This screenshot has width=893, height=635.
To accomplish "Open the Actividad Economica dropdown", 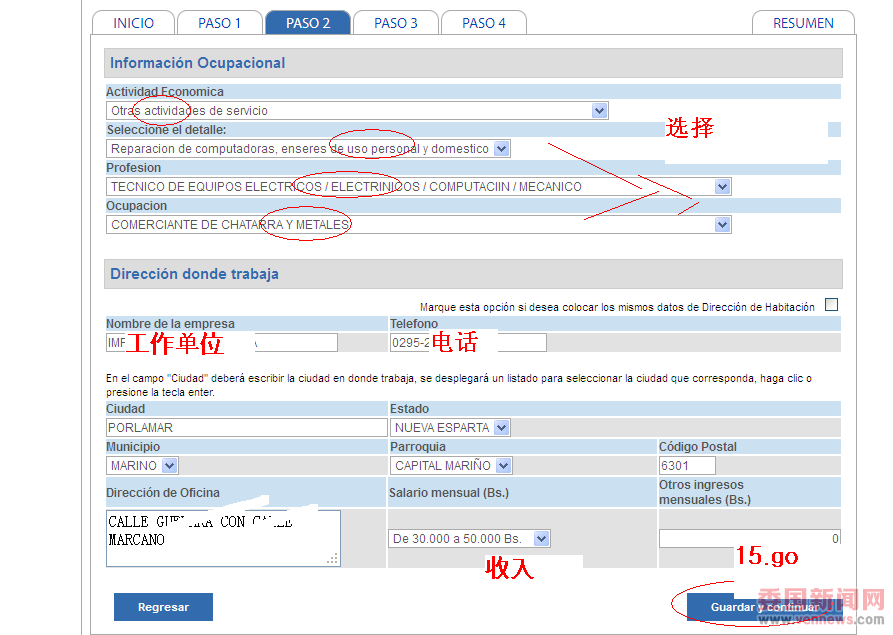I will tap(357, 110).
